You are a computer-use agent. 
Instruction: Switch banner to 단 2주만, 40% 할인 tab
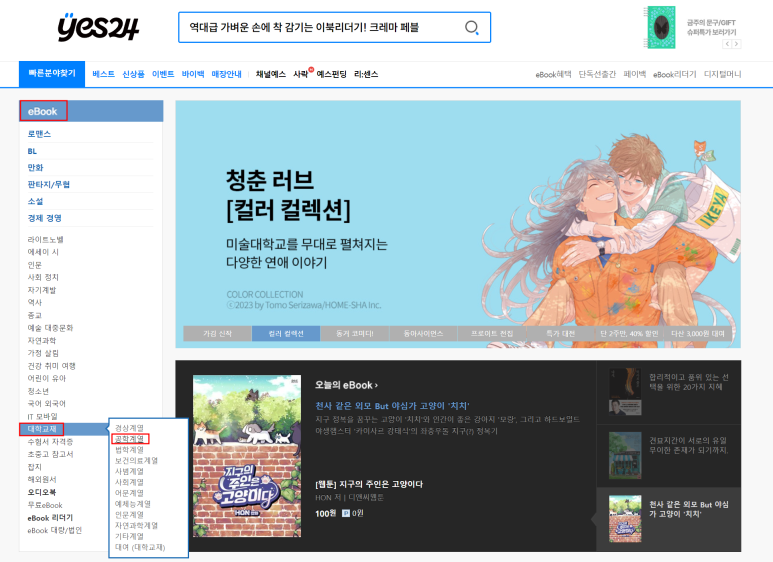tap(629, 333)
